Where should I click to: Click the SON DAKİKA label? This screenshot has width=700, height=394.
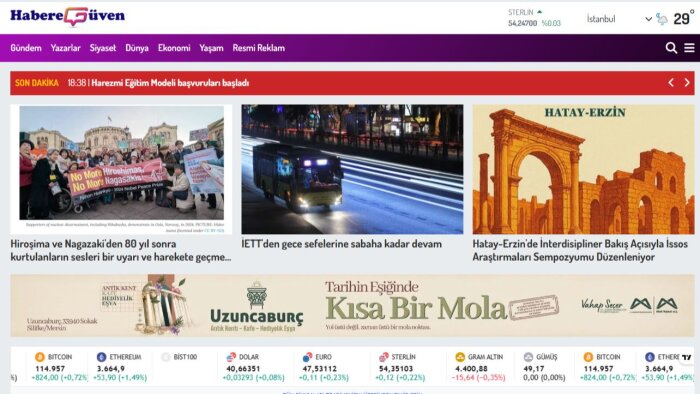(x=37, y=83)
